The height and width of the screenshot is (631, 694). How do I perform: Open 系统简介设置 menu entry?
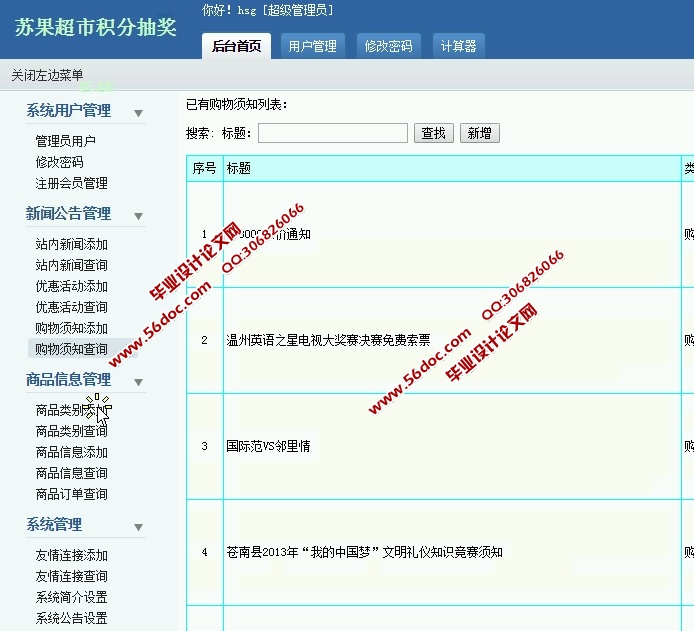point(72,597)
